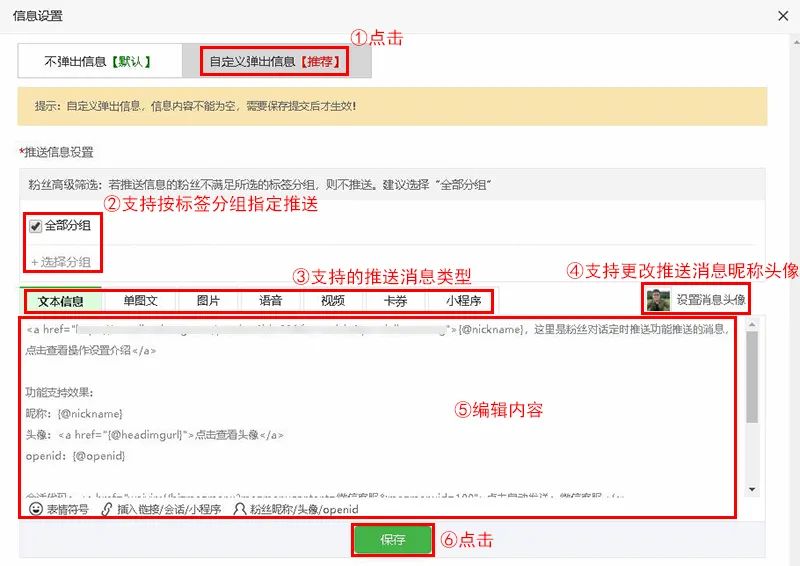
Task: Click the 头像 href headimgurl line in editor
Action: click(x=154, y=435)
